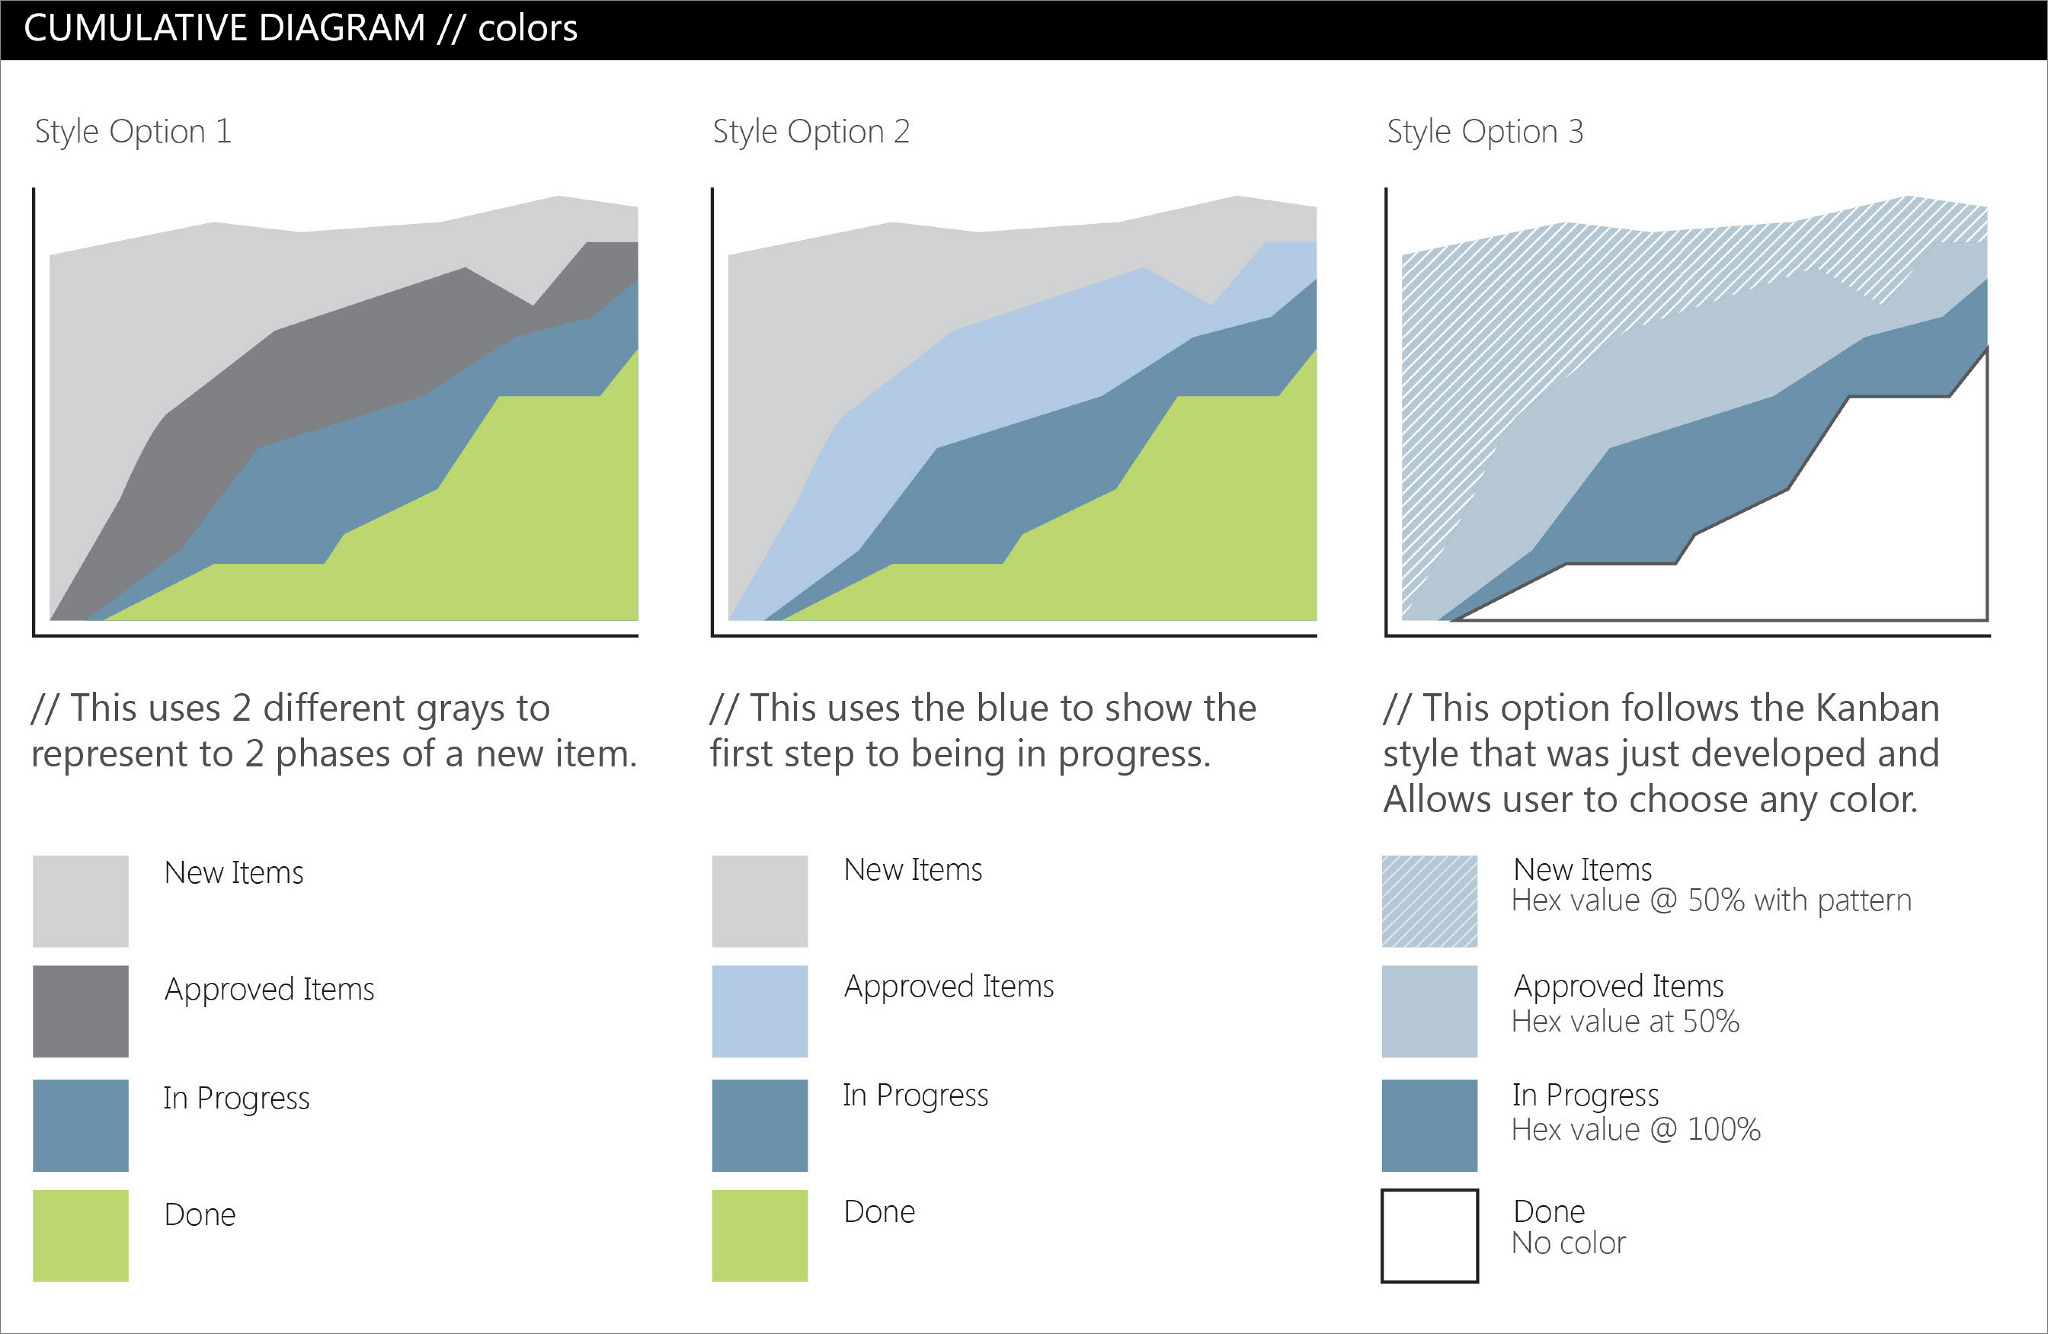Image resolution: width=2048 pixels, height=1334 pixels.
Task: Click the CUMULATIVE DIAGRAM // colors title
Action: point(300,28)
